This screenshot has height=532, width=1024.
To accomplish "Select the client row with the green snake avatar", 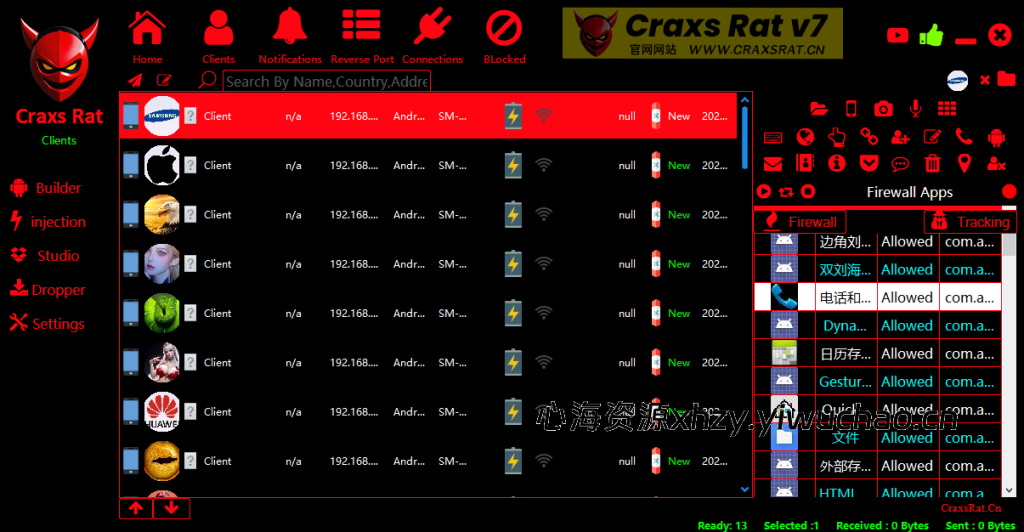I will coord(429,313).
